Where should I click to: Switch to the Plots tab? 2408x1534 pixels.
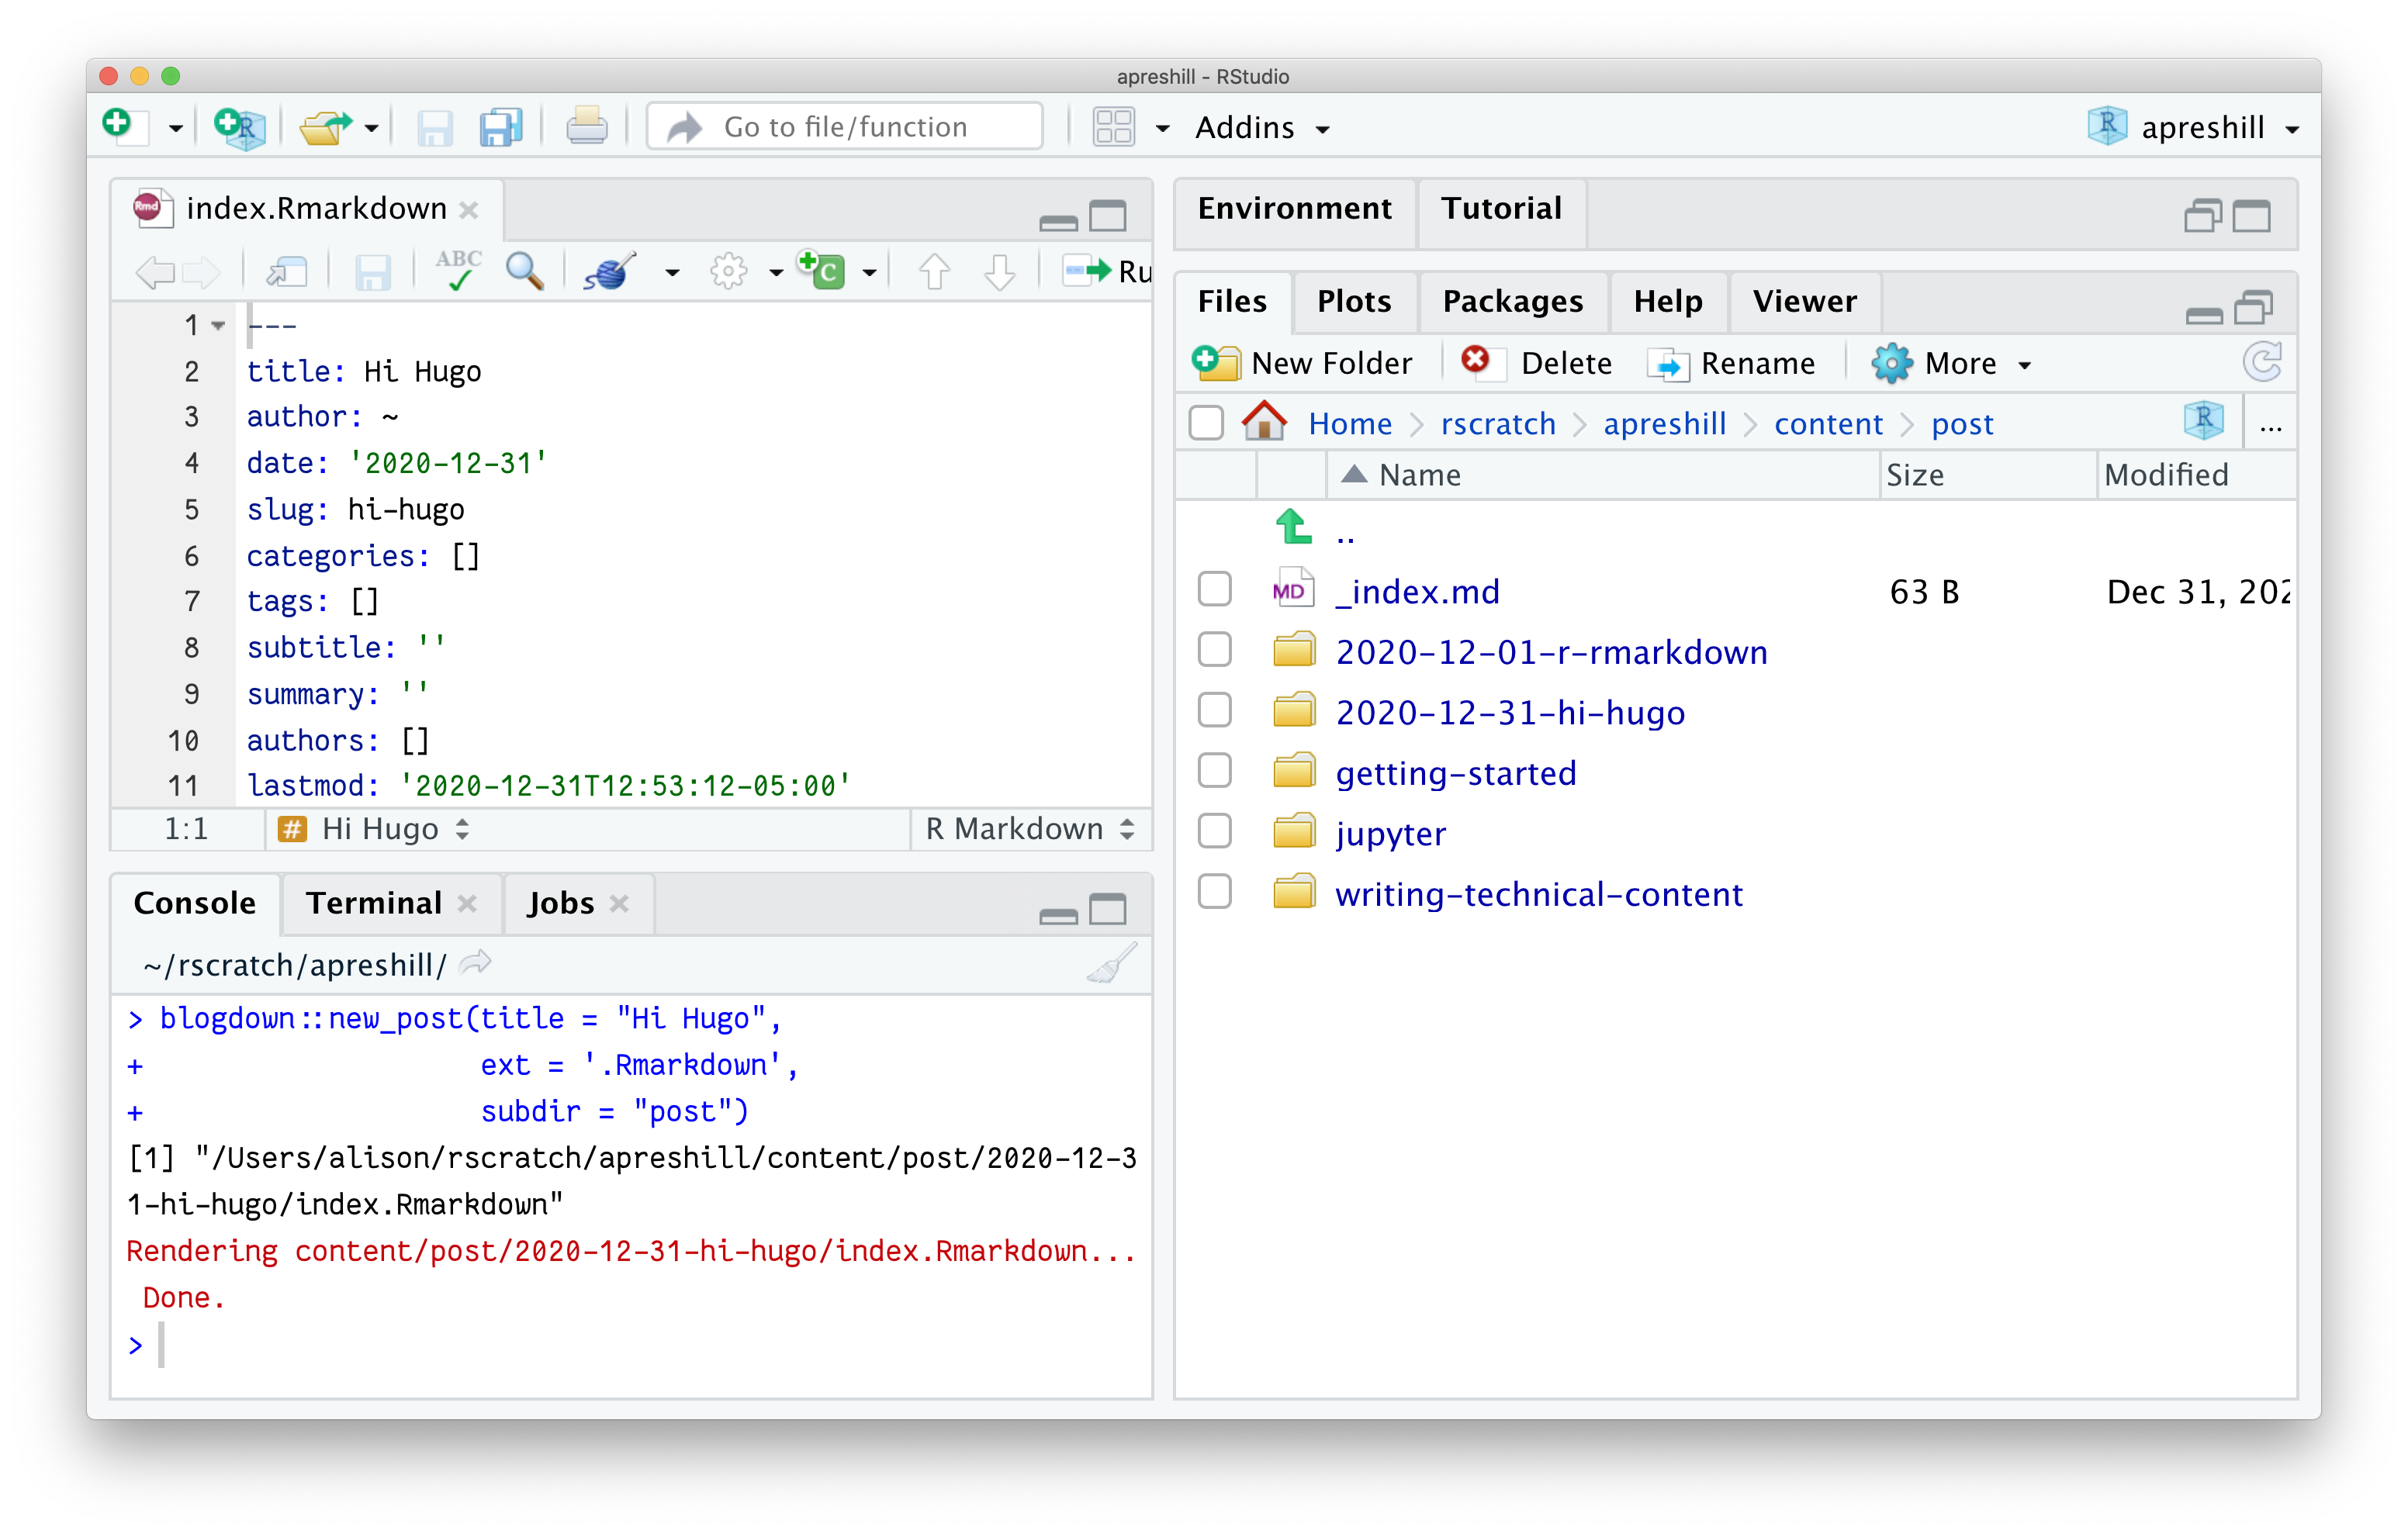coord(1354,301)
